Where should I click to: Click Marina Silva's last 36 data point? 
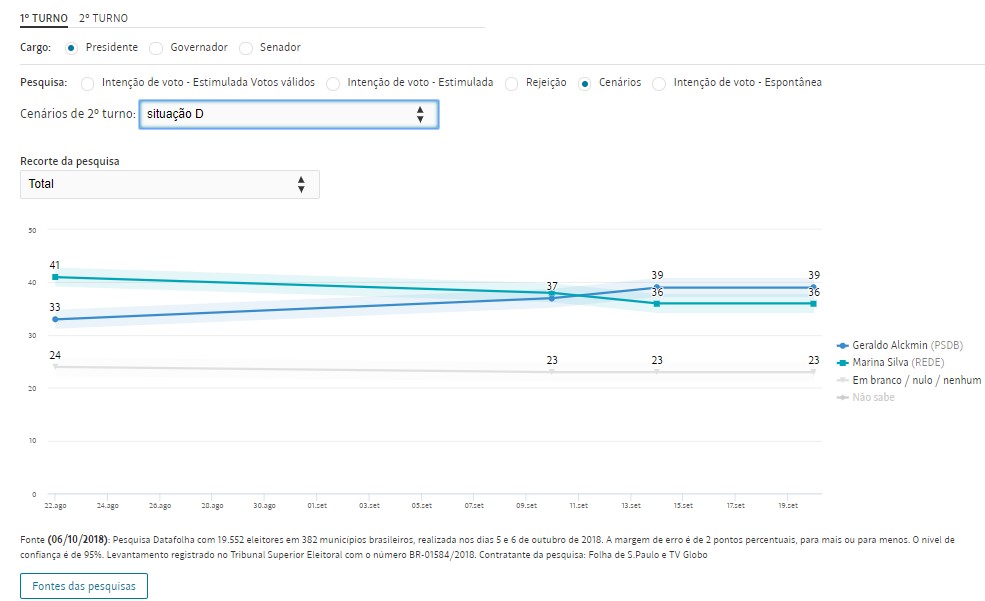tap(814, 303)
